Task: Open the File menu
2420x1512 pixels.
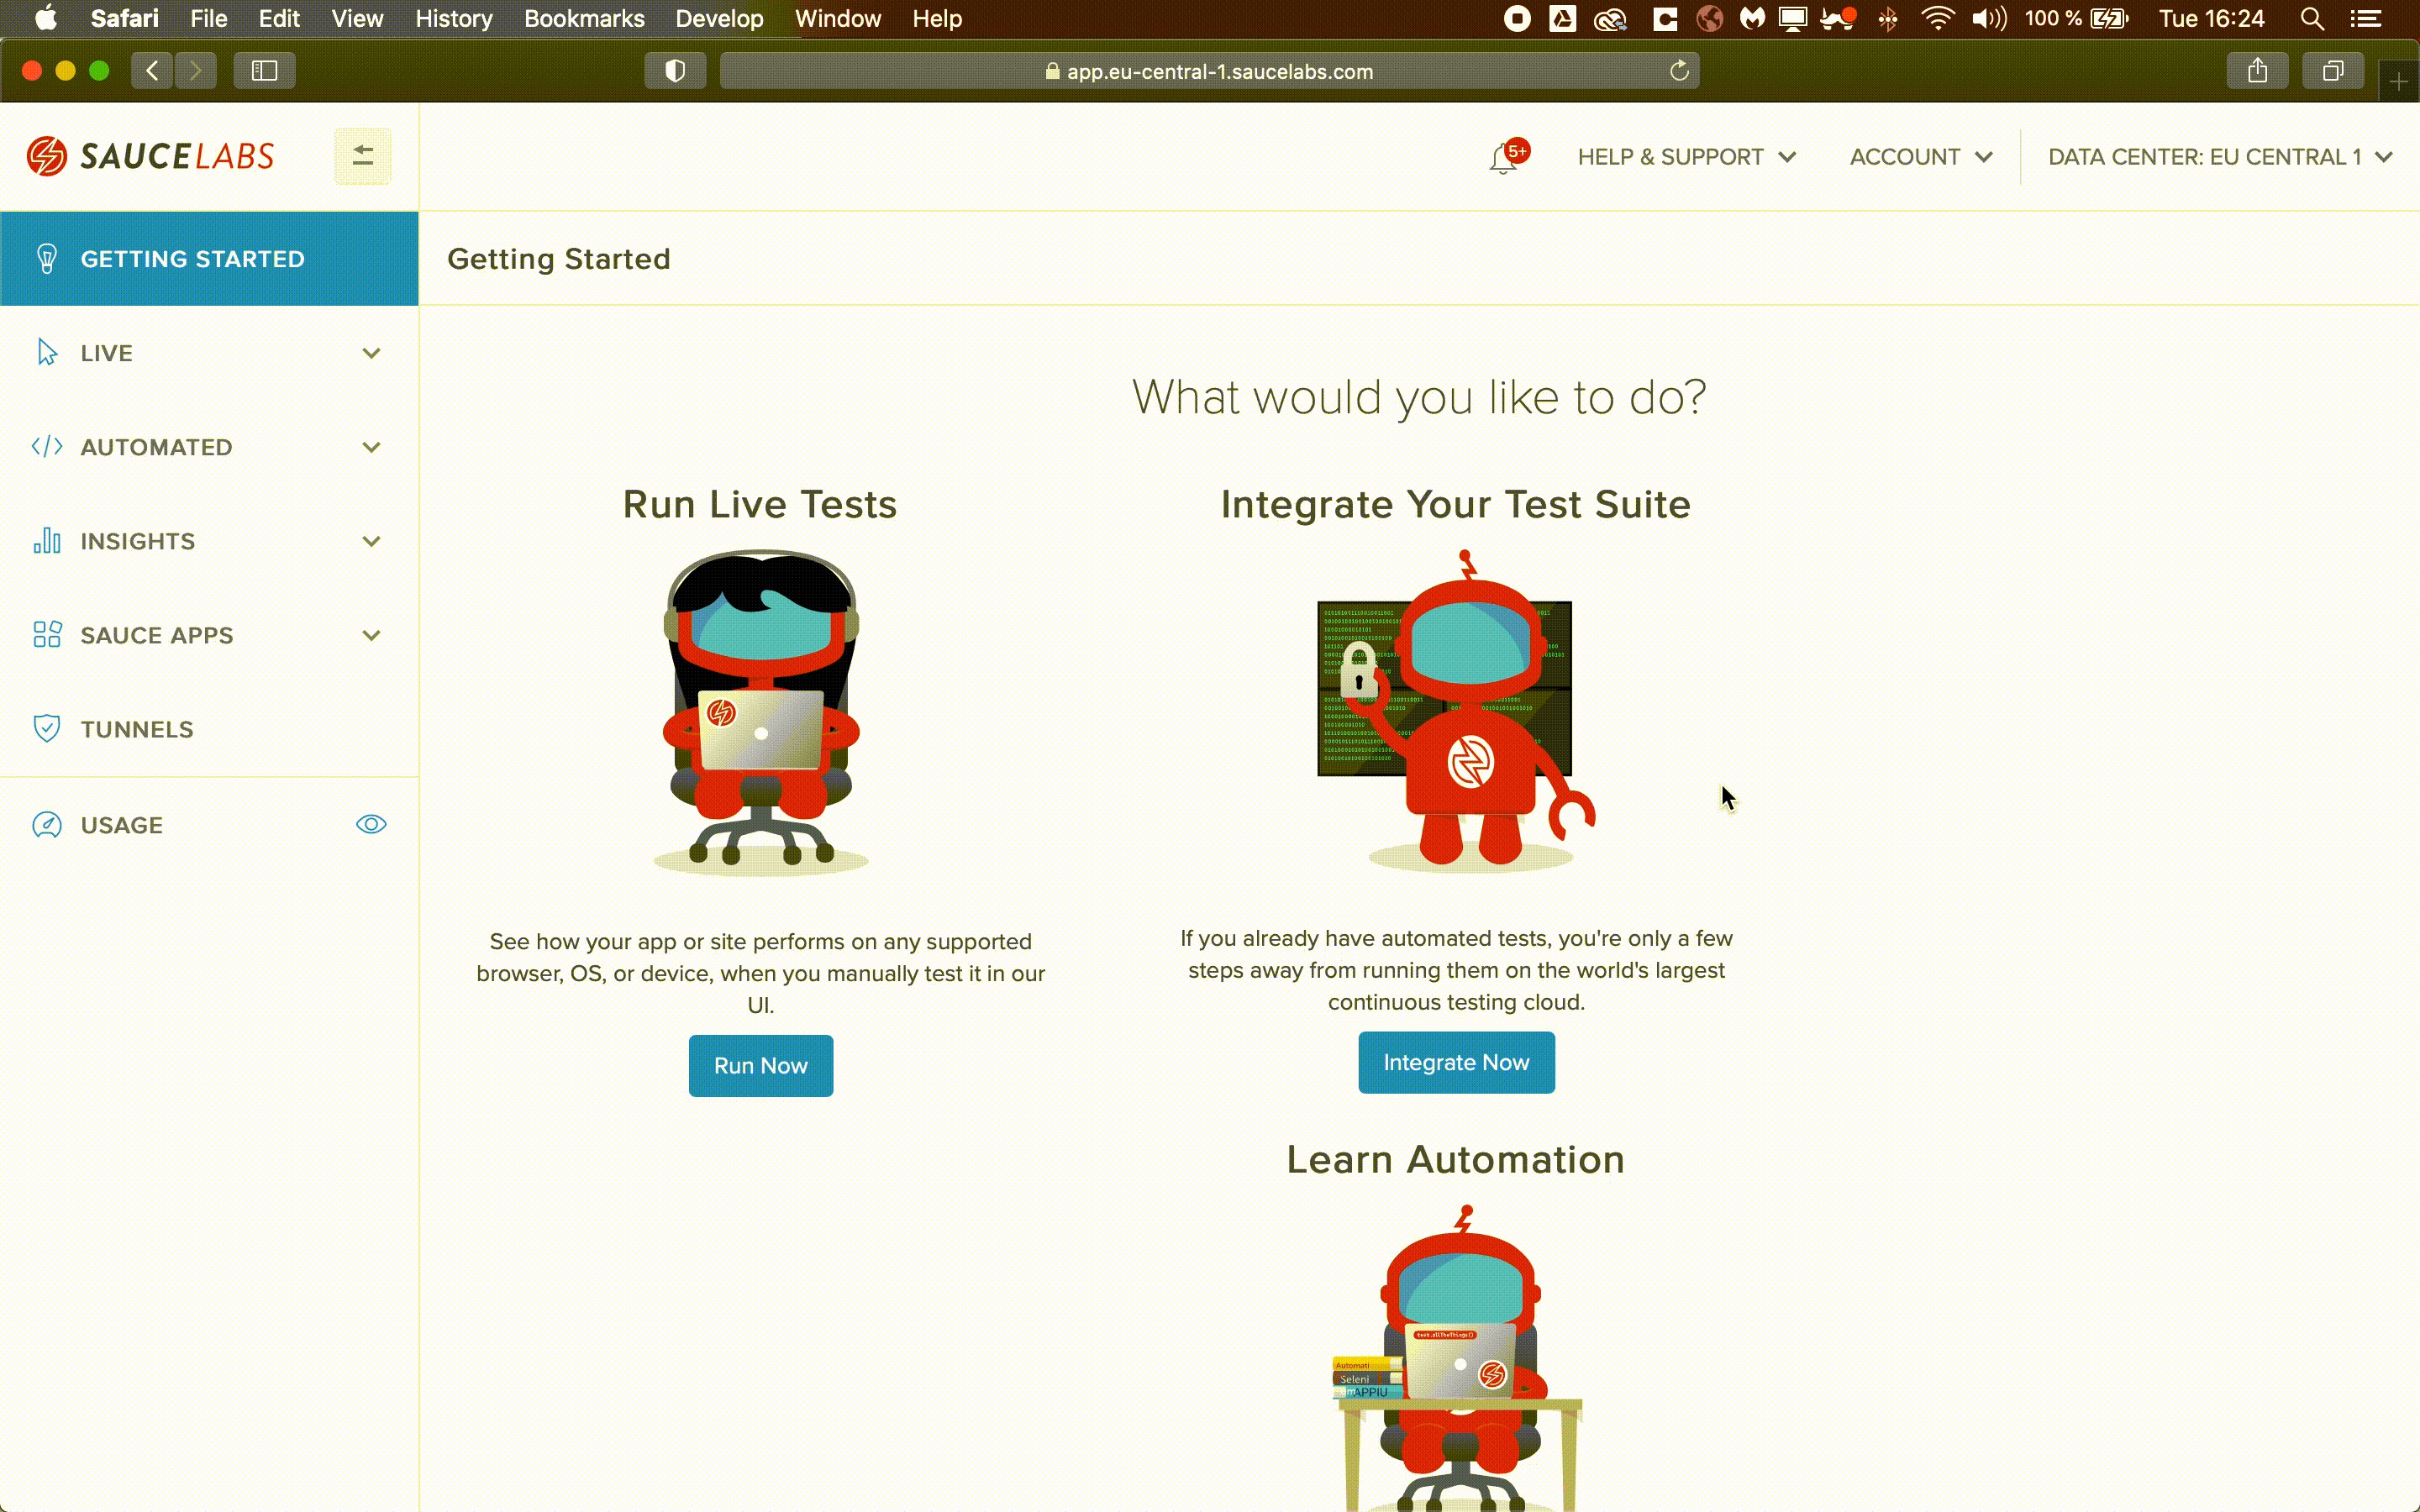Action: pos(208,19)
